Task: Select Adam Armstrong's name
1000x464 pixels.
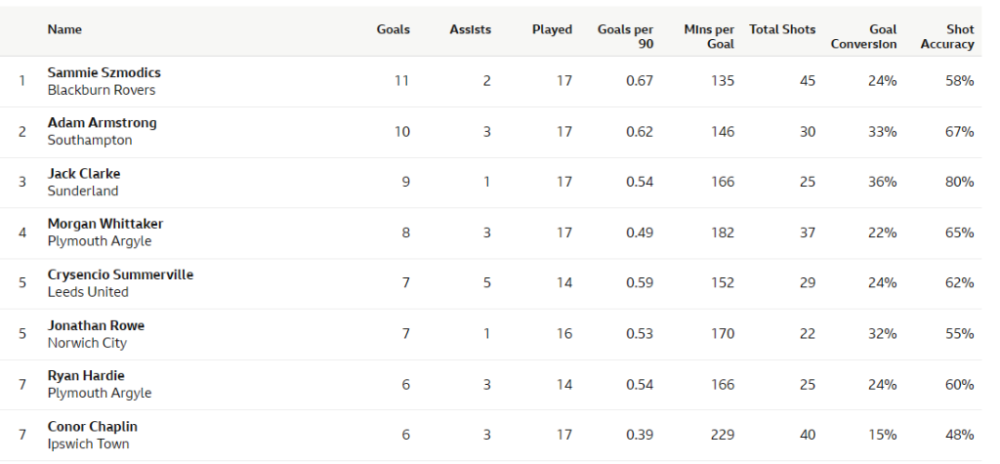Action: [x=102, y=123]
